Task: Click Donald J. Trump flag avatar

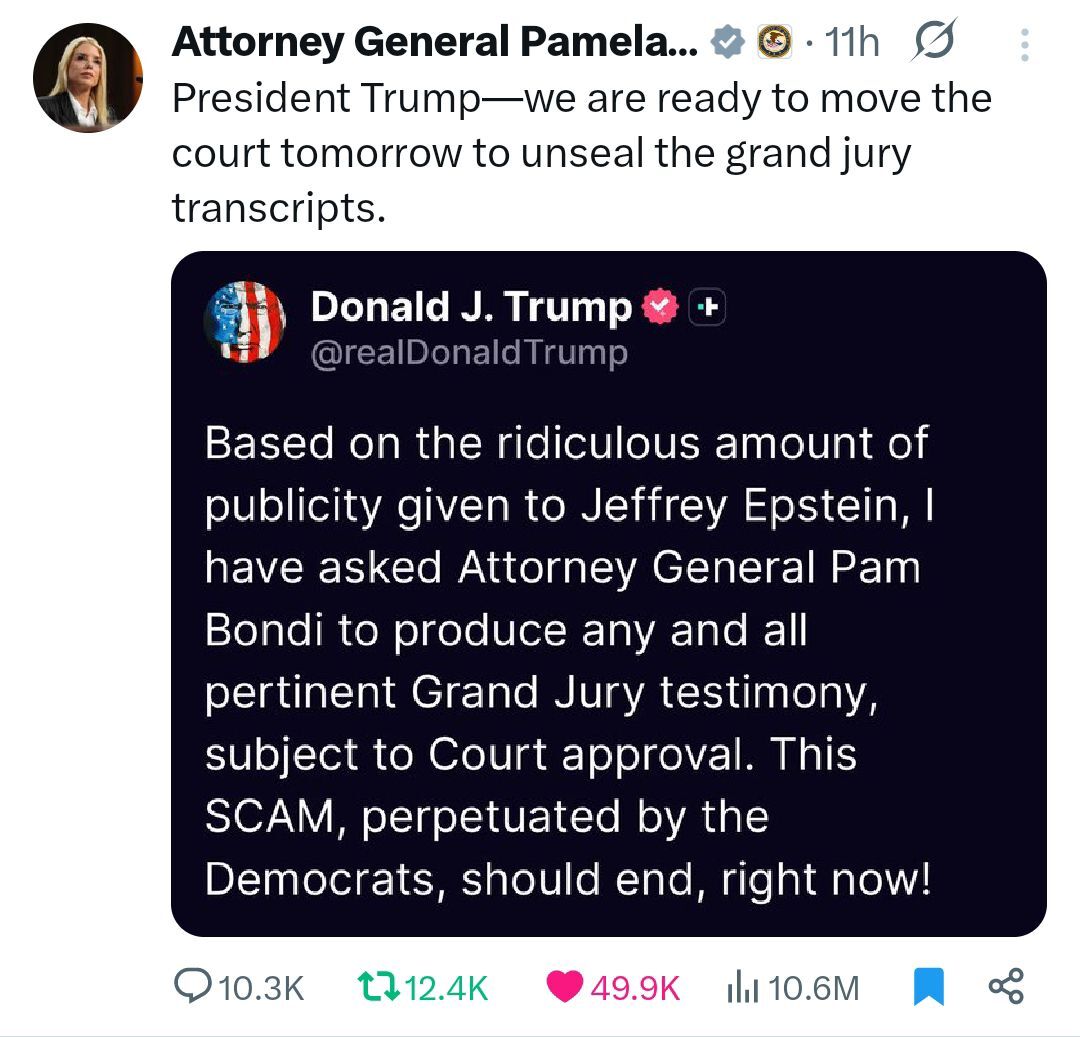Action: tap(245, 322)
